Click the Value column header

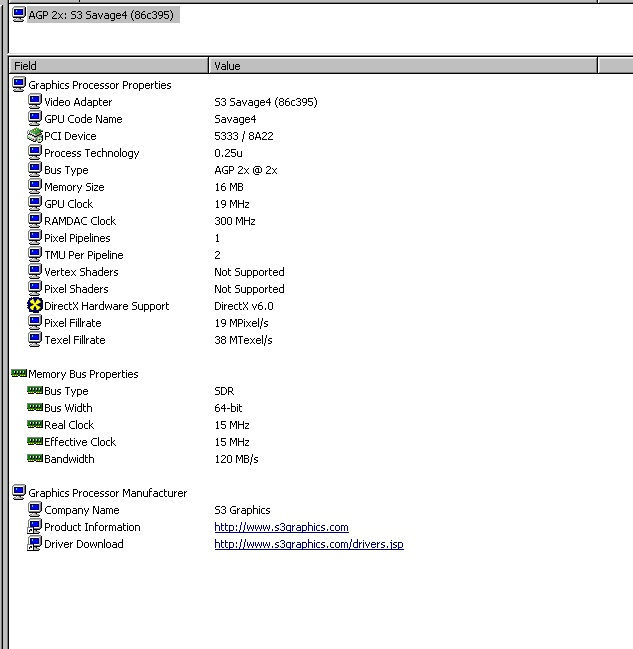point(403,66)
